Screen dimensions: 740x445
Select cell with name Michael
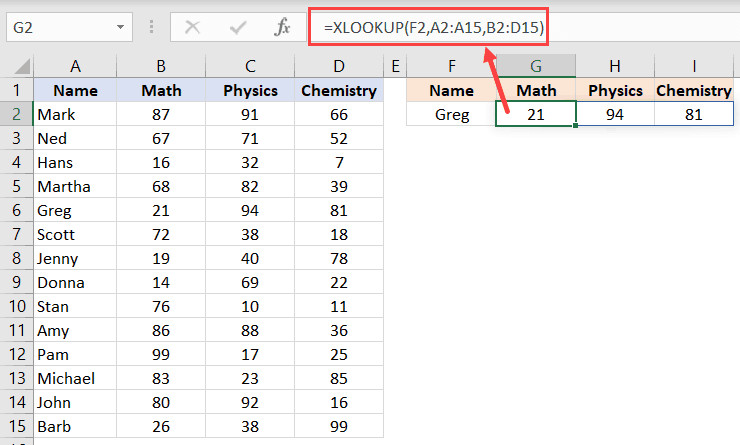[x=75, y=378]
